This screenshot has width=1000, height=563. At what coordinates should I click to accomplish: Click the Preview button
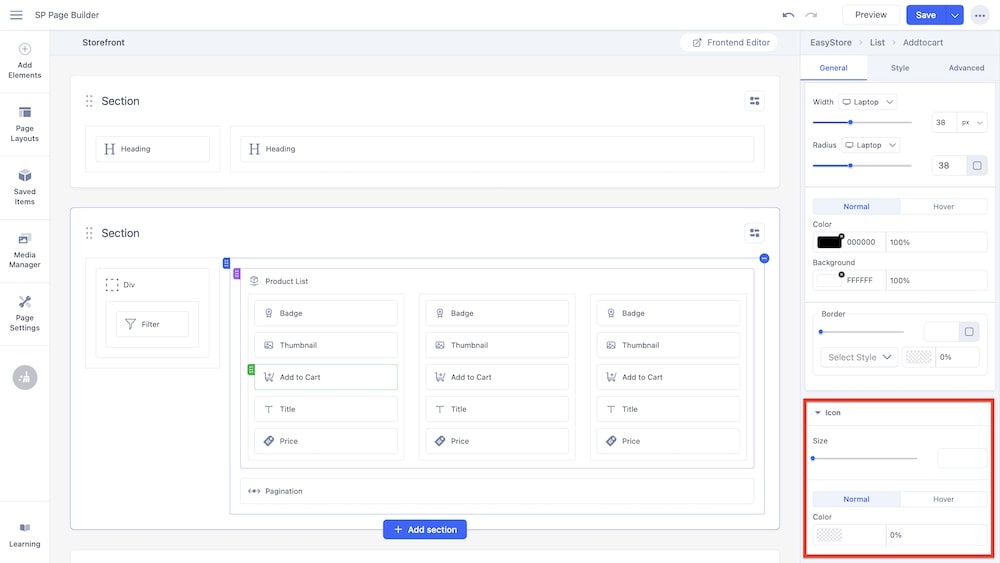pyautogui.click(x=870, y=15)
